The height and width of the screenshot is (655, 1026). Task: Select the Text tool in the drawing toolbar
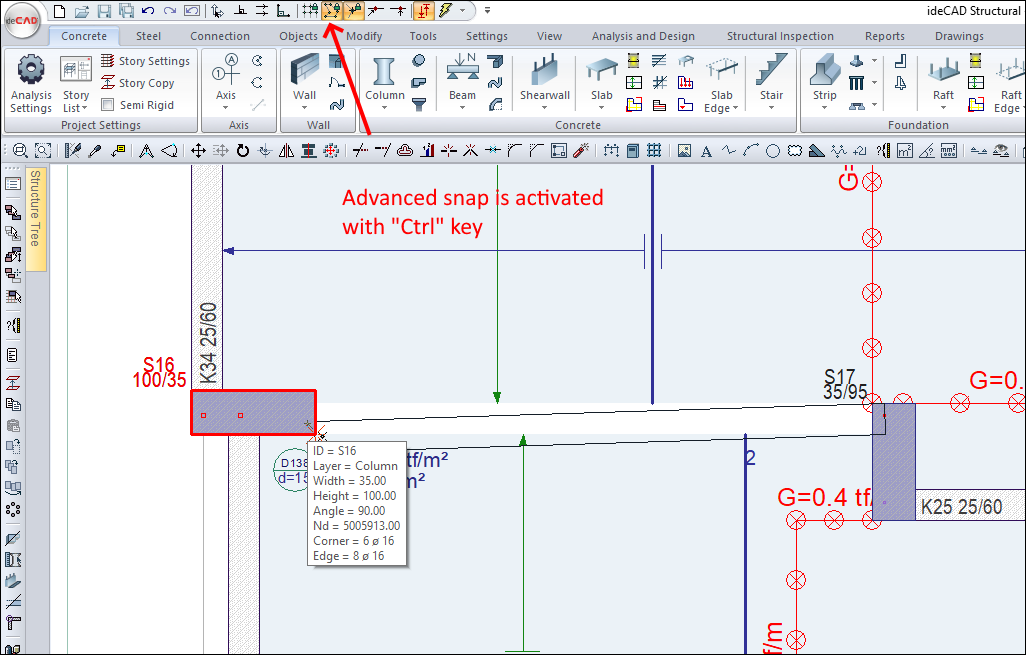click(706, 151)
